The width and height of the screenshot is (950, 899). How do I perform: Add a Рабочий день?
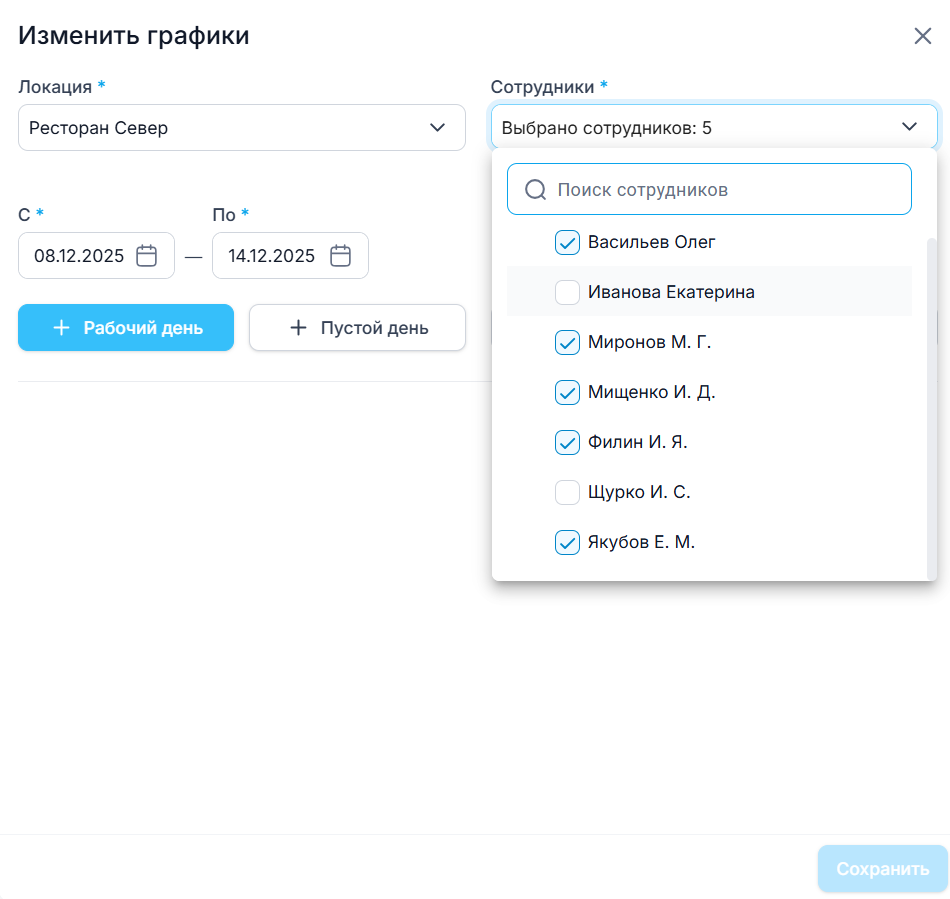tap(126, 328)
